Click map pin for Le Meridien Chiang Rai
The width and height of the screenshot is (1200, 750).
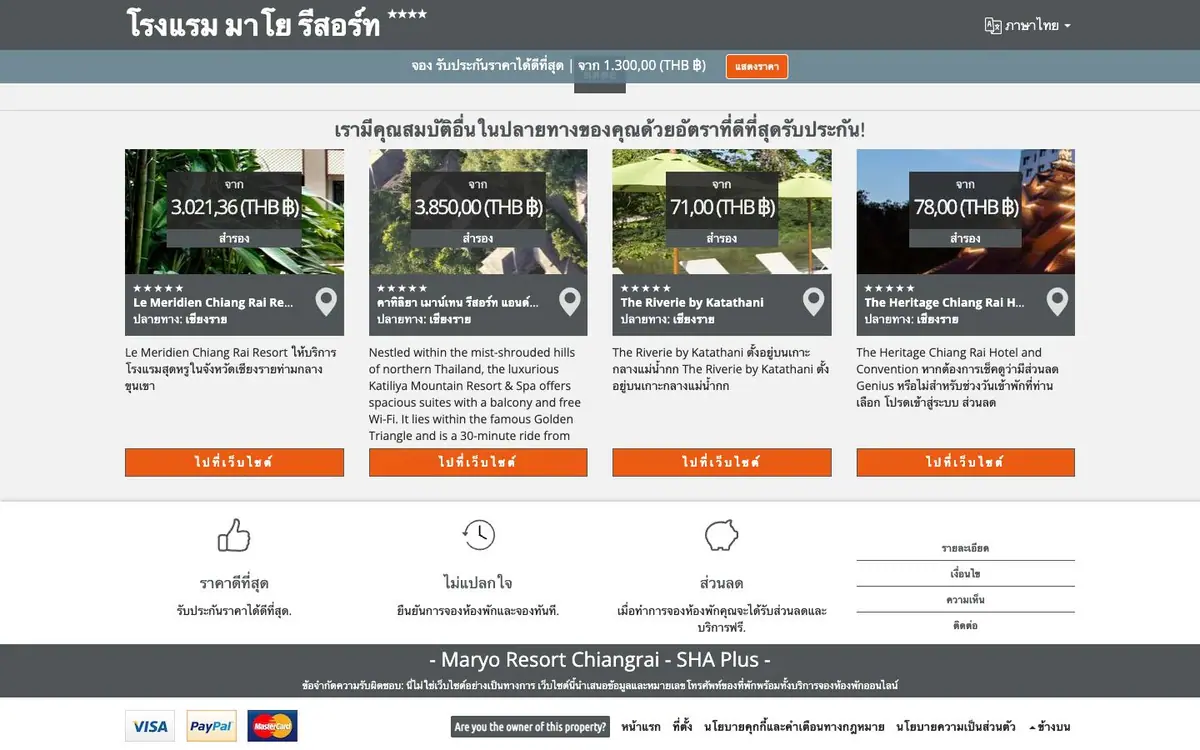tap(326, 301)
